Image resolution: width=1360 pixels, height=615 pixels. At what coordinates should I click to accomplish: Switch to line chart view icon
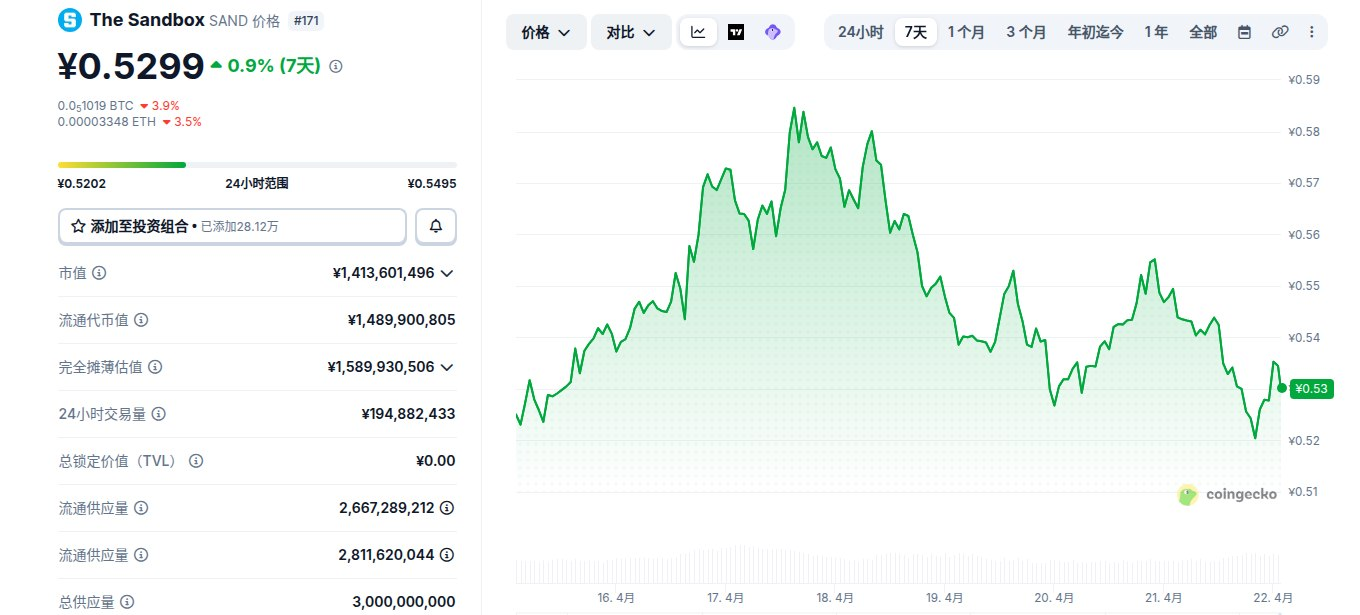pyautogui.click(x=698, y=32)
